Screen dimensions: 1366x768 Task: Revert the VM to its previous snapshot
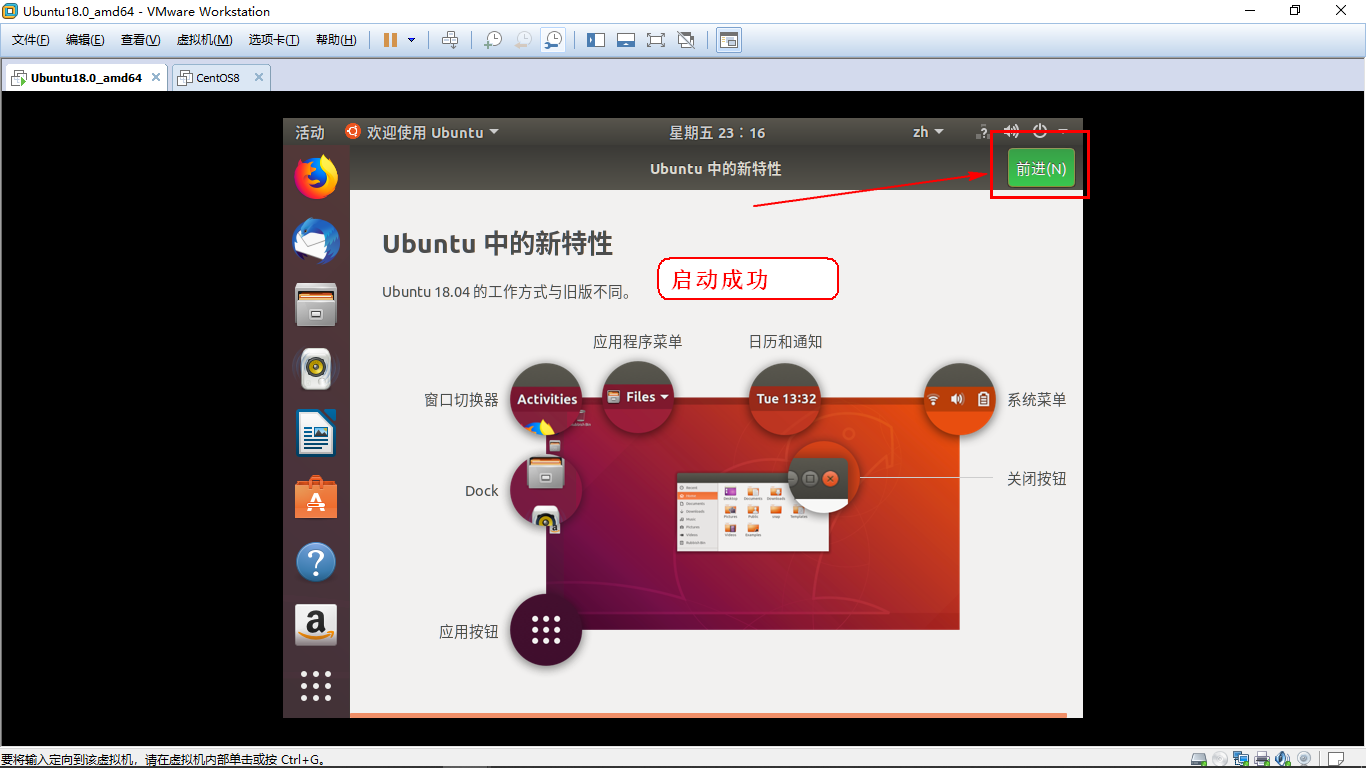point(523,40)
